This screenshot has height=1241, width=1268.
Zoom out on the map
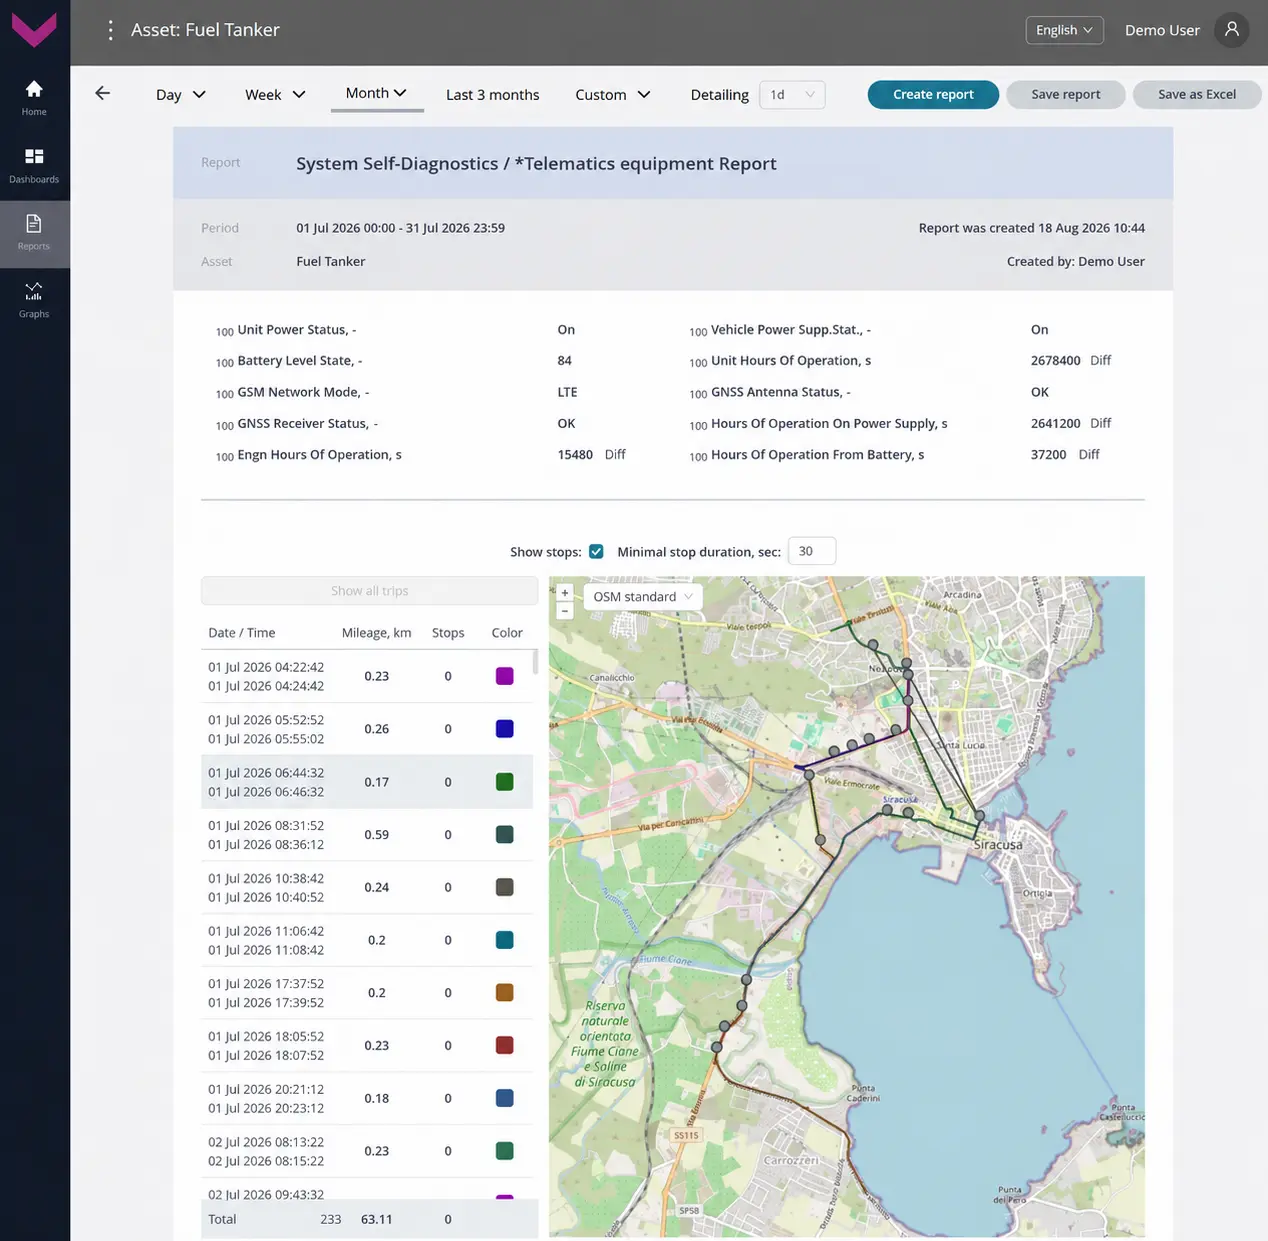click(x=564, y=610)
